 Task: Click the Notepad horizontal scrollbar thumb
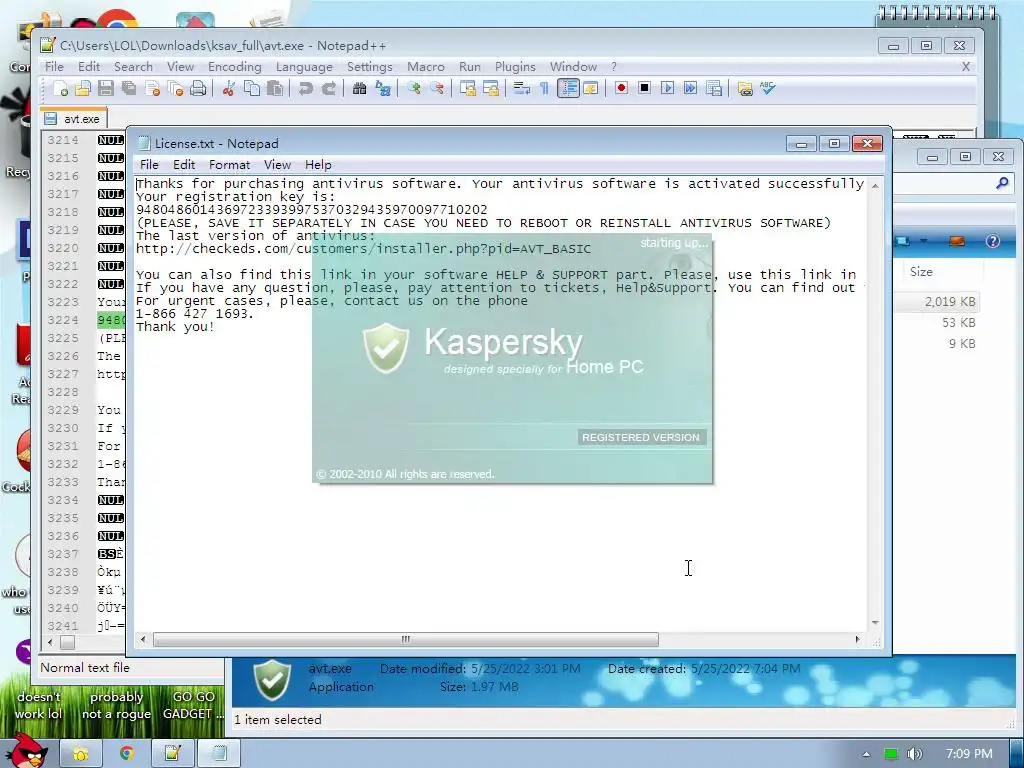[x=406, y=639]
